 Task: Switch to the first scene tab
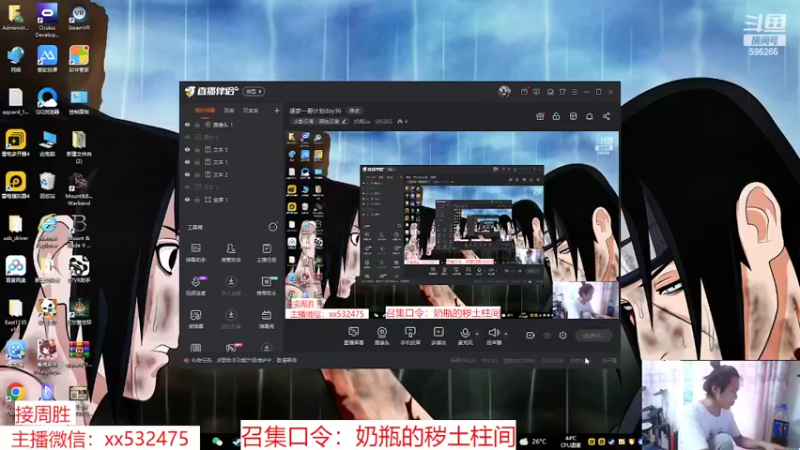point(205,111)
